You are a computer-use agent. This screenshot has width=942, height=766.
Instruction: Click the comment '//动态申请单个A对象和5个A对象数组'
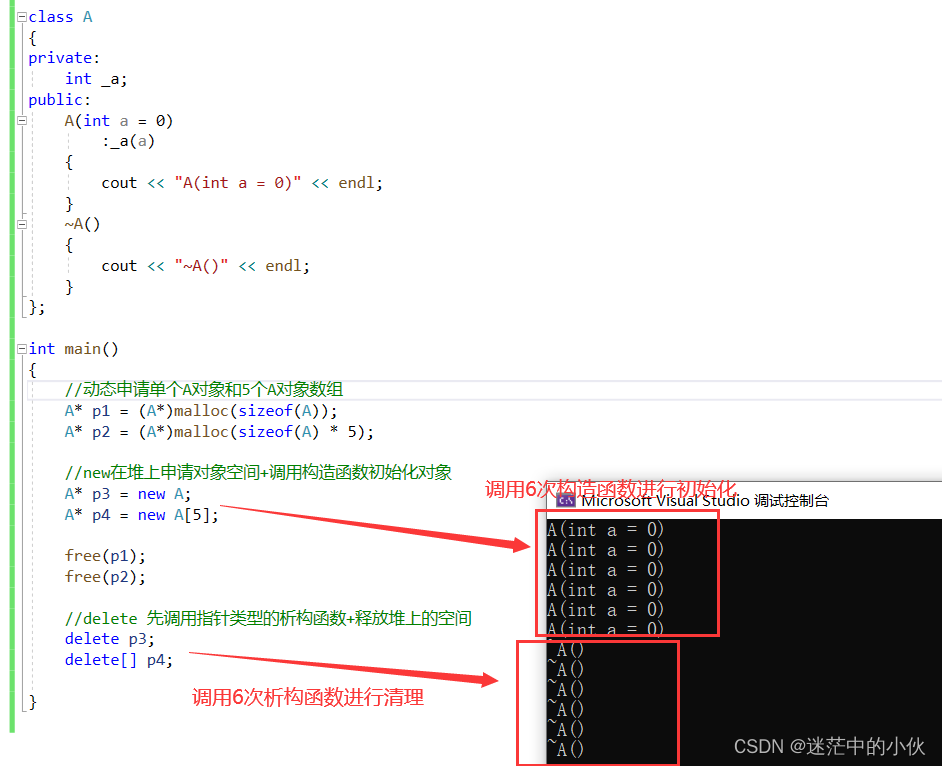204,389
